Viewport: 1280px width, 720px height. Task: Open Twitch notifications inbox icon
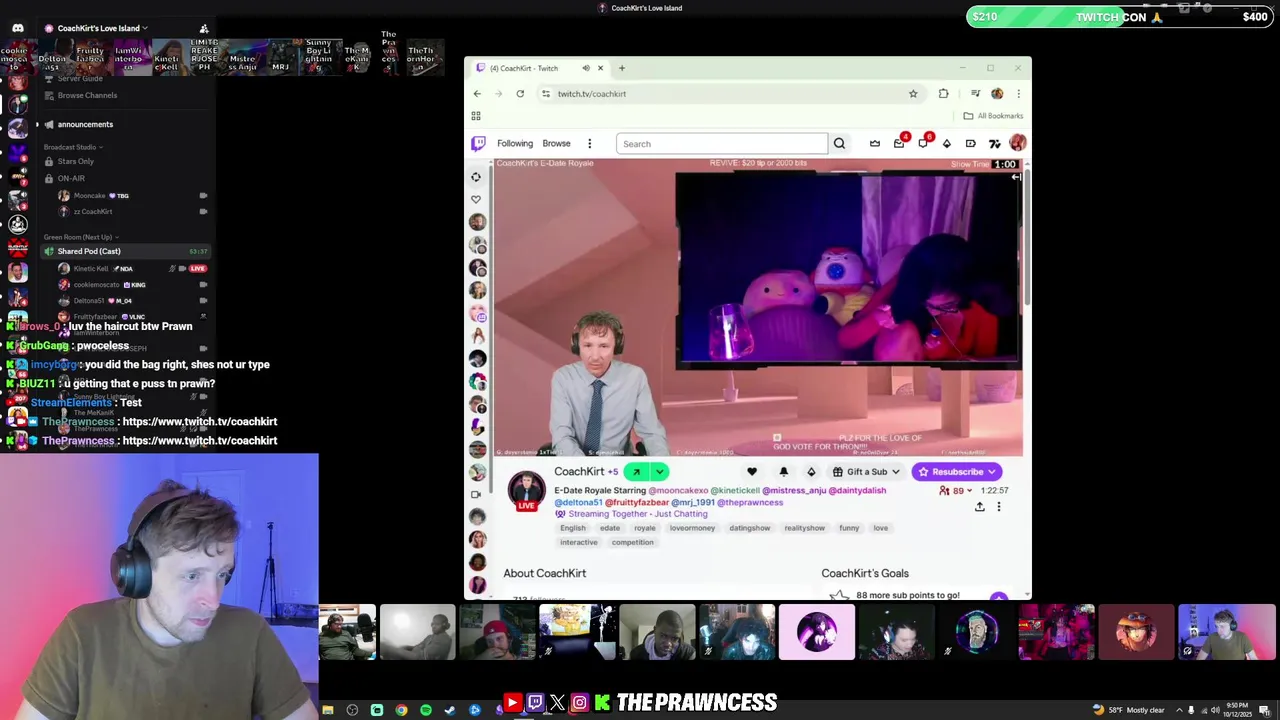pyautogui.click(x=899, y=143)
